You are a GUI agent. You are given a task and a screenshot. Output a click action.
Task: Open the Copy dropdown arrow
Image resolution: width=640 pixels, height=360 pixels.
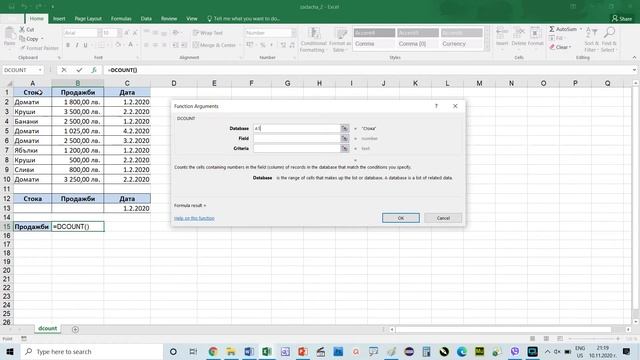click(x=42, y=39)
